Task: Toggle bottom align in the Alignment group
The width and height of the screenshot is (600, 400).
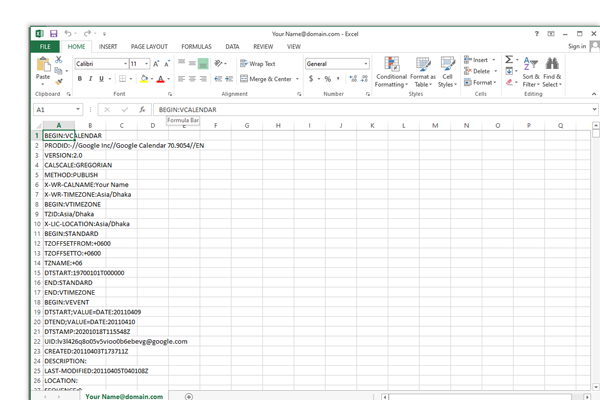Action: click(x=203, y=64)
